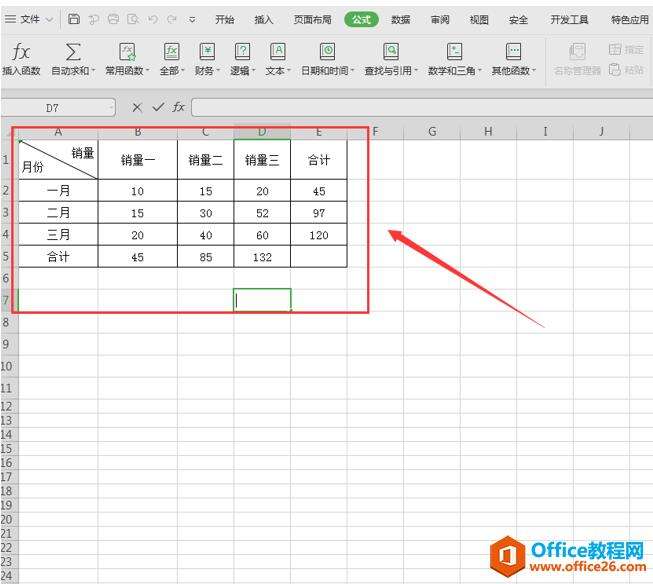Select the 二月 cell
Viewport: 653px width, 584px height.
[x=58, y=213]
